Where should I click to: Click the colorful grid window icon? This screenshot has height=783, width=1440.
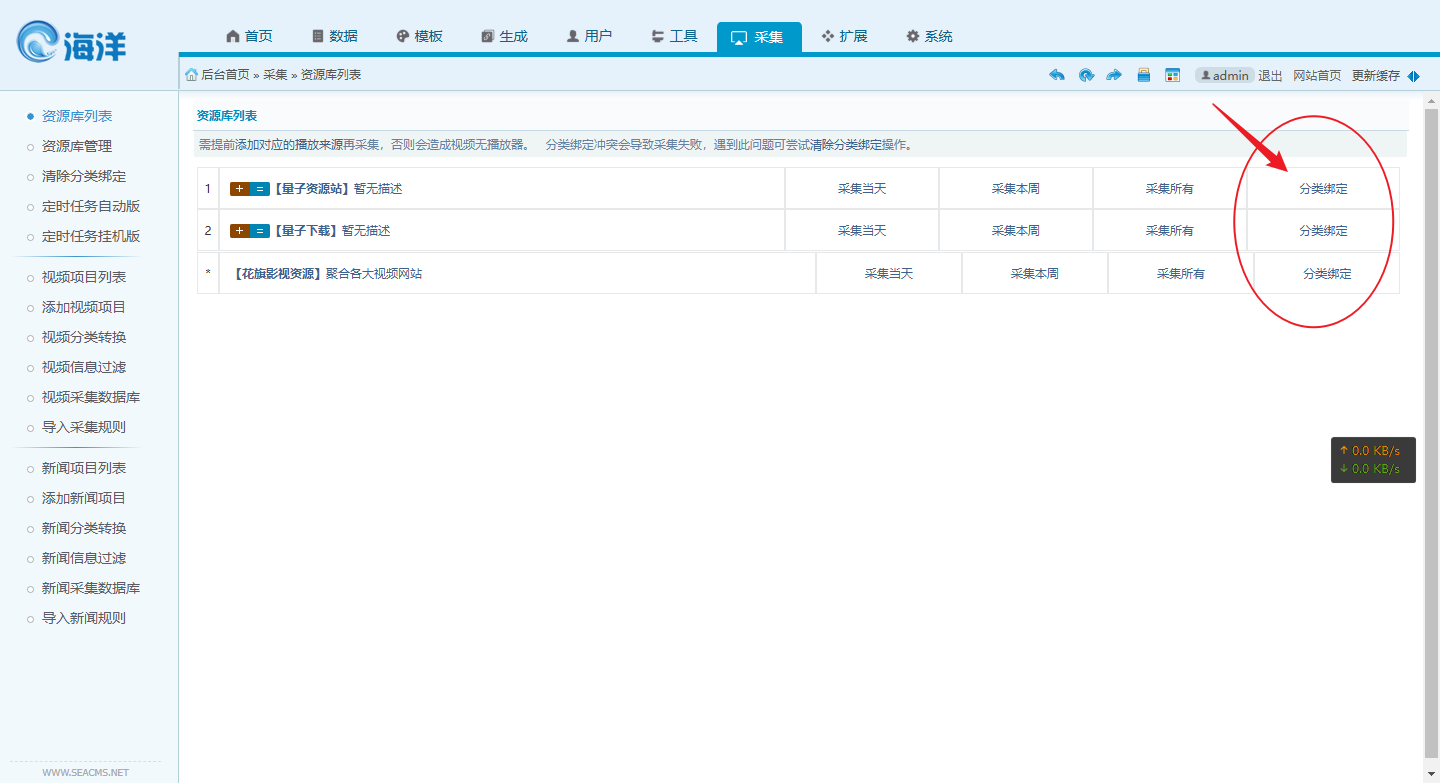1173,75
